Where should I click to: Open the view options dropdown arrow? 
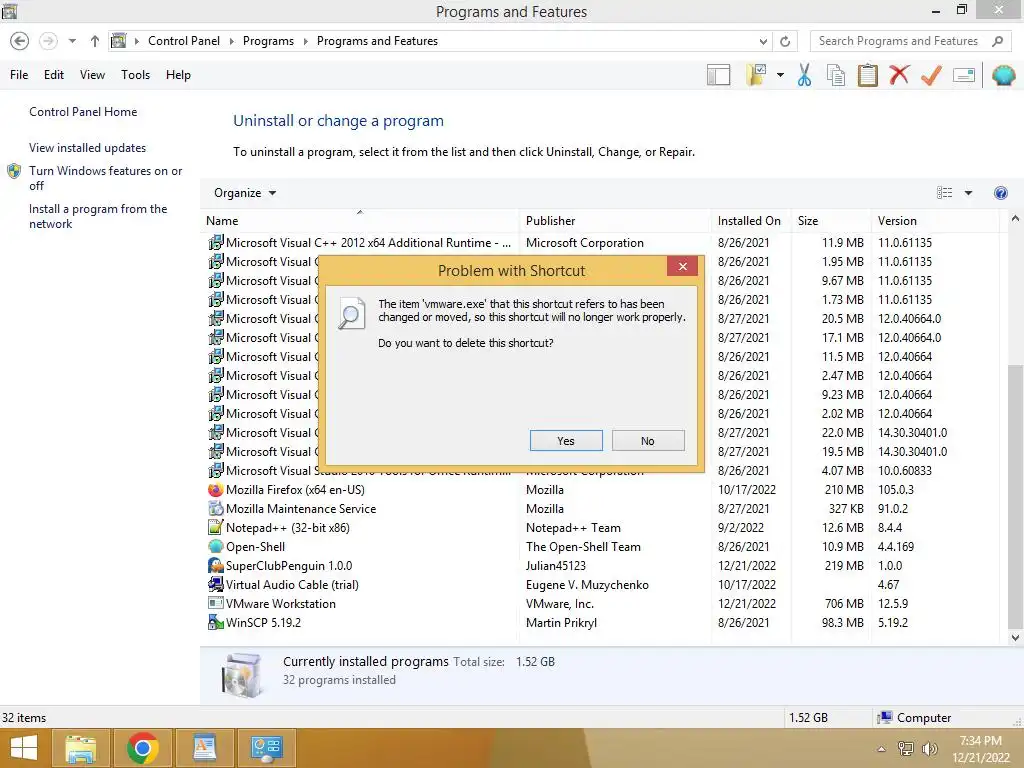tap(968, 193)
